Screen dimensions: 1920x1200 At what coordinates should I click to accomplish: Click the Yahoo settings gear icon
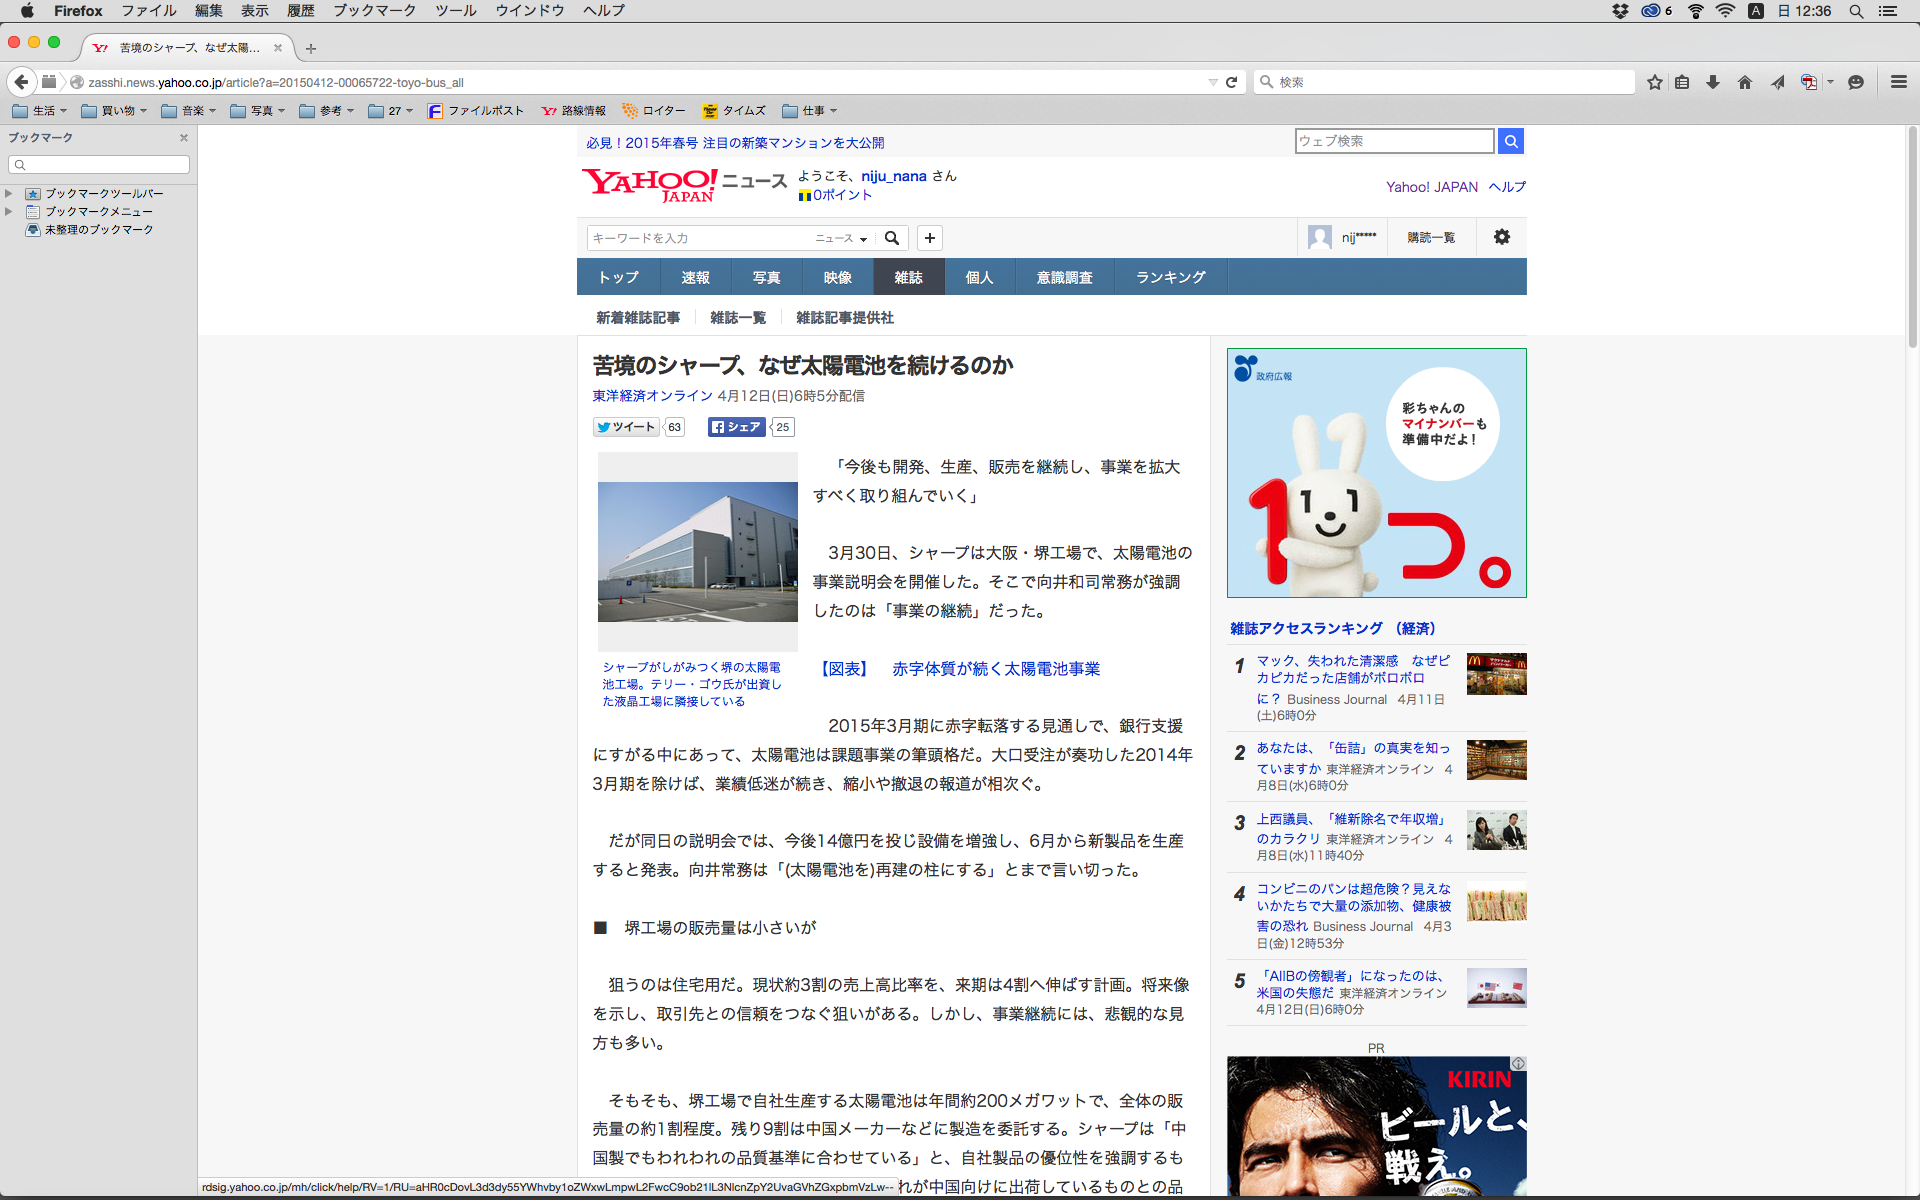point(1501,237)
